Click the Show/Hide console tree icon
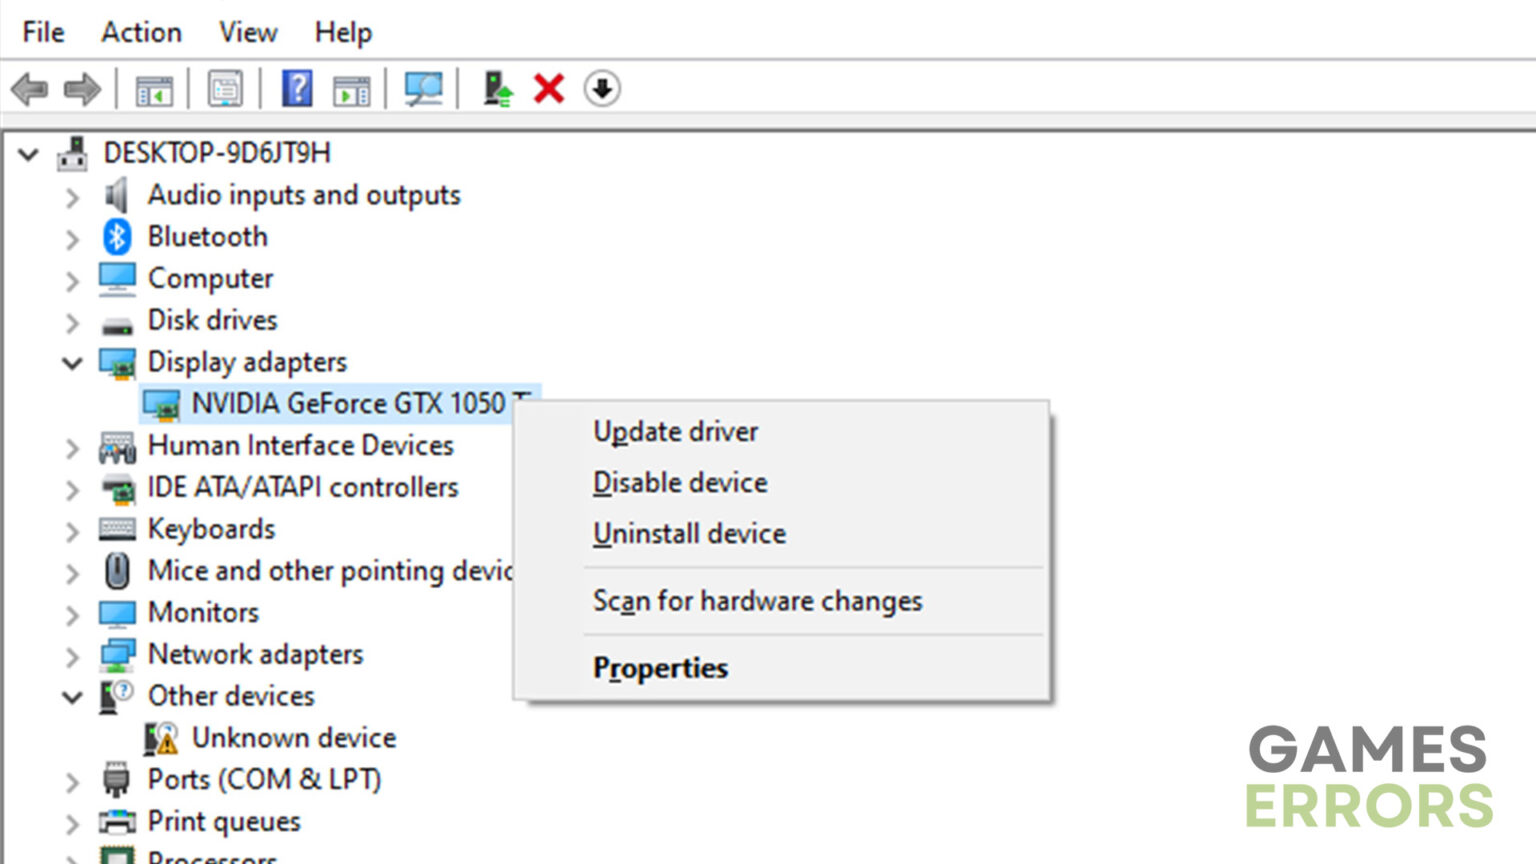1536x864 pixels. [x=152, y=89]
